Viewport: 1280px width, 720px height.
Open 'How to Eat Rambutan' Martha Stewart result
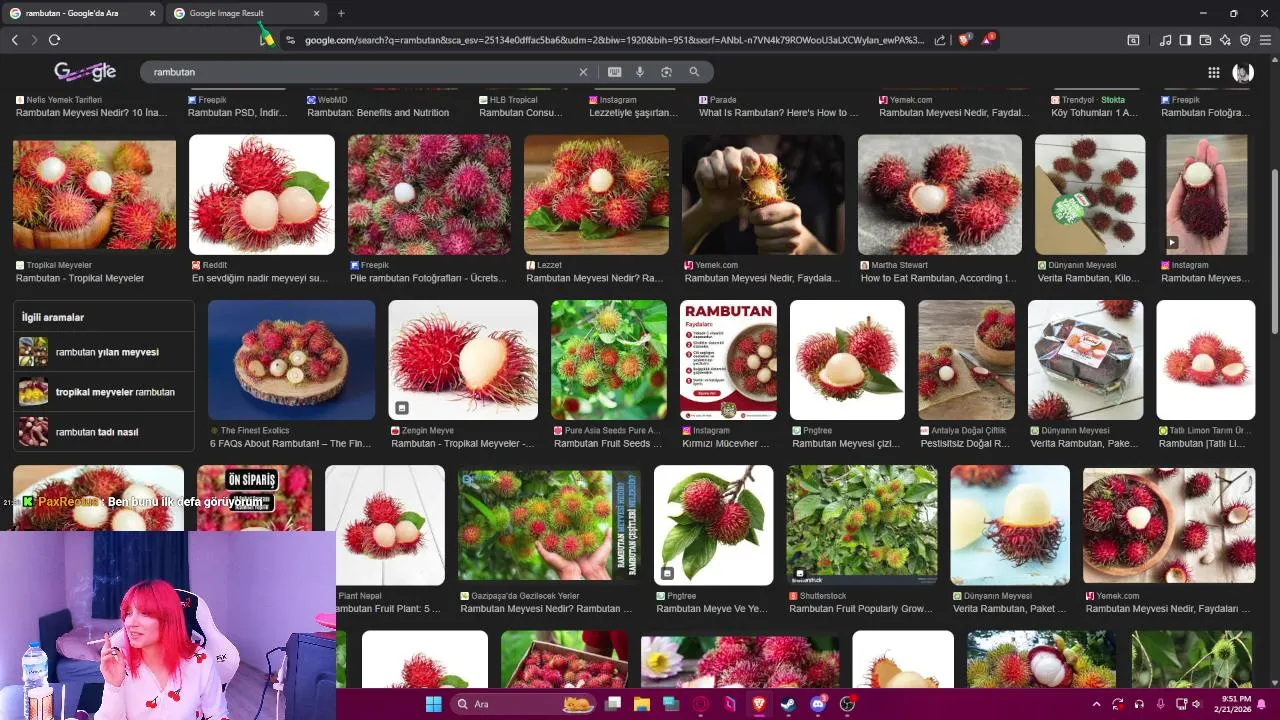coord(938,278)
